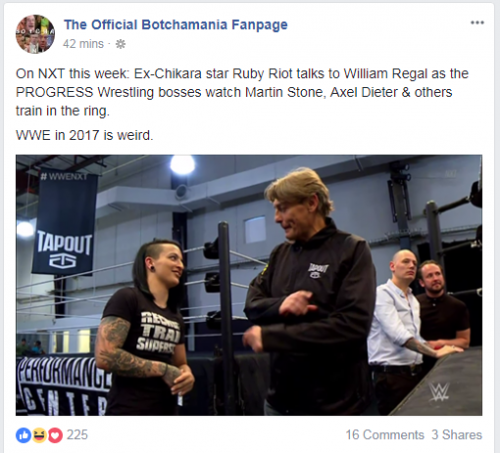This screenshot has width=500, height=453.
Task: Click the Performance Center sign in photo
Action: (x=63, y=386)
